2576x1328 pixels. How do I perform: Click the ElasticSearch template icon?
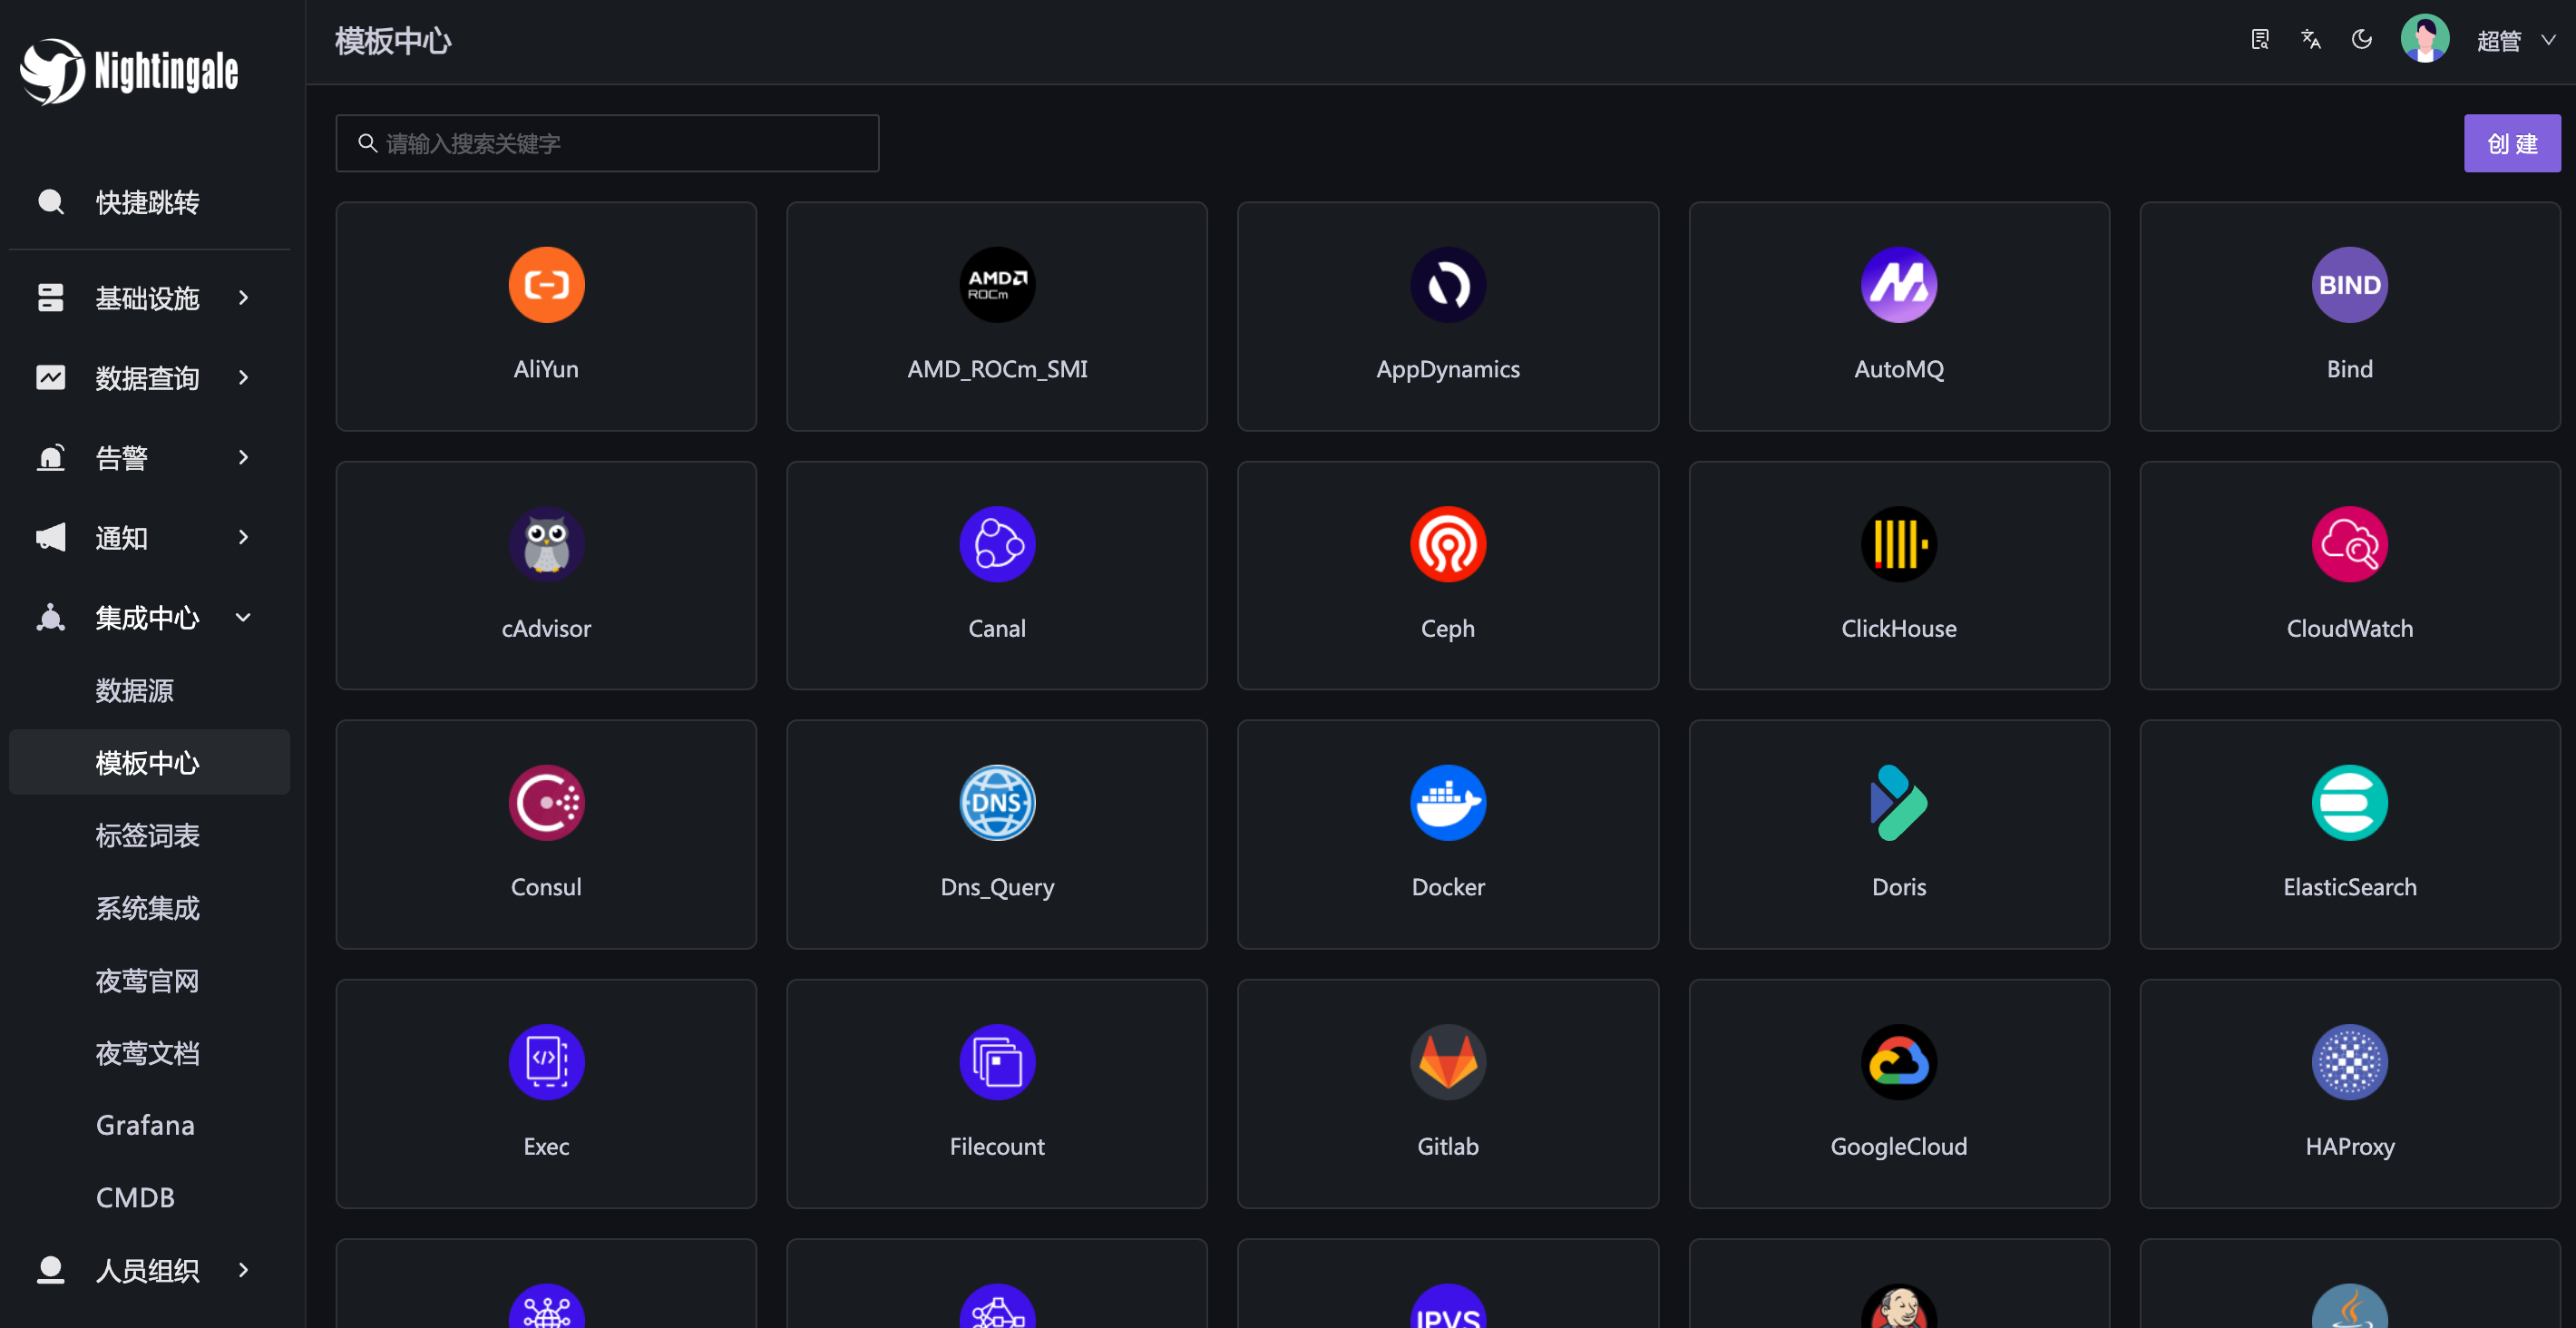2349,803
